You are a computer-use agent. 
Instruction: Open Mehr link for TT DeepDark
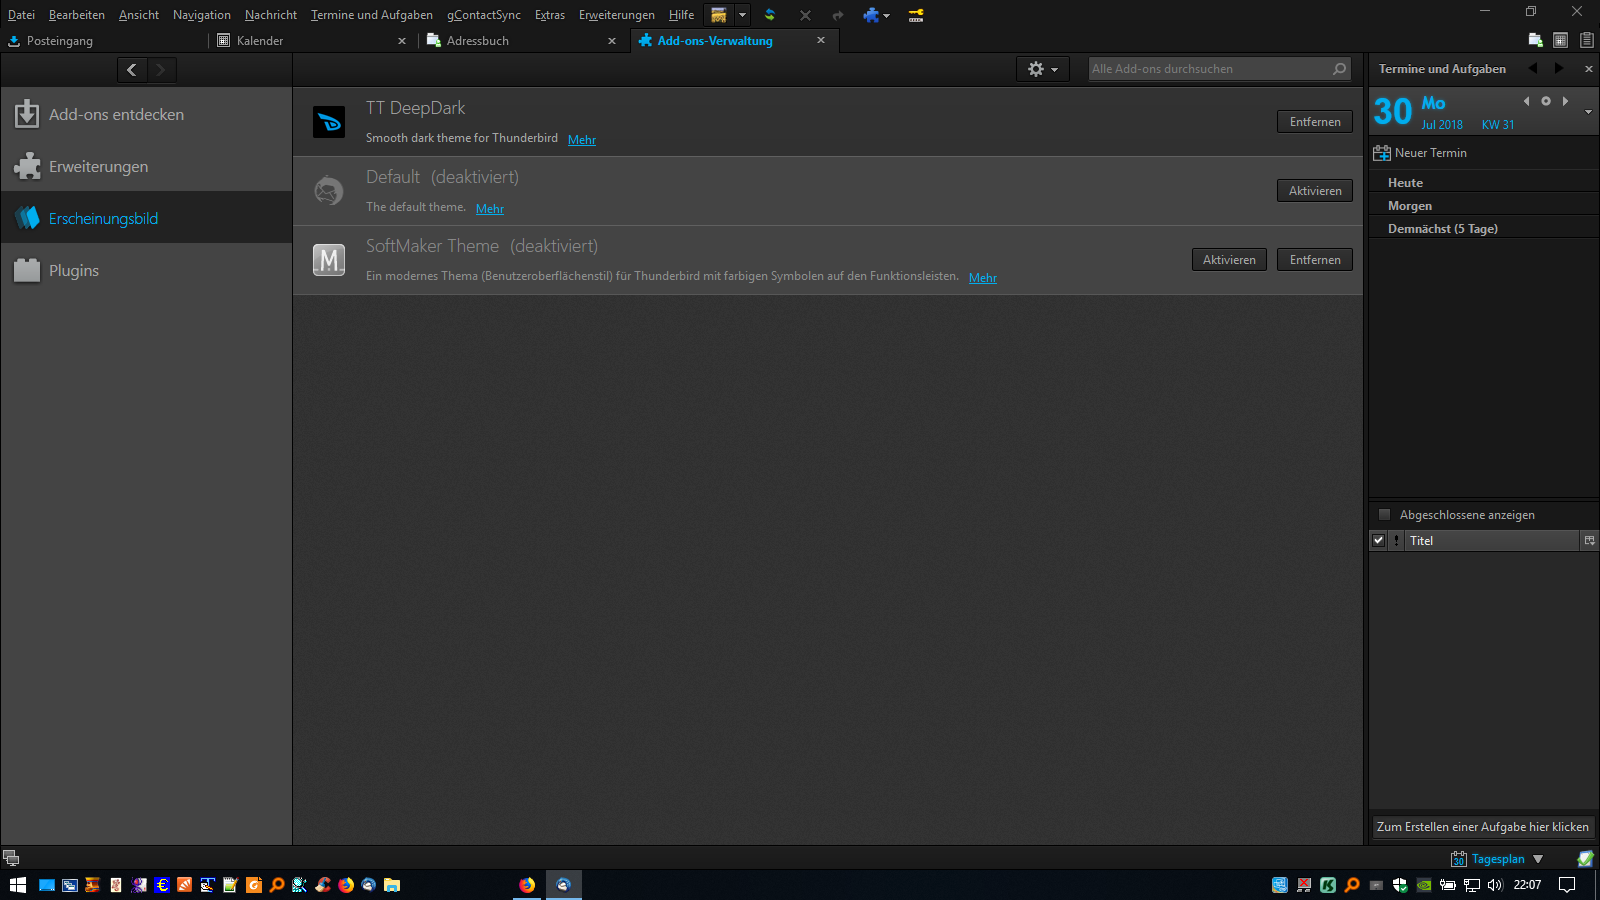pos(582,139)
